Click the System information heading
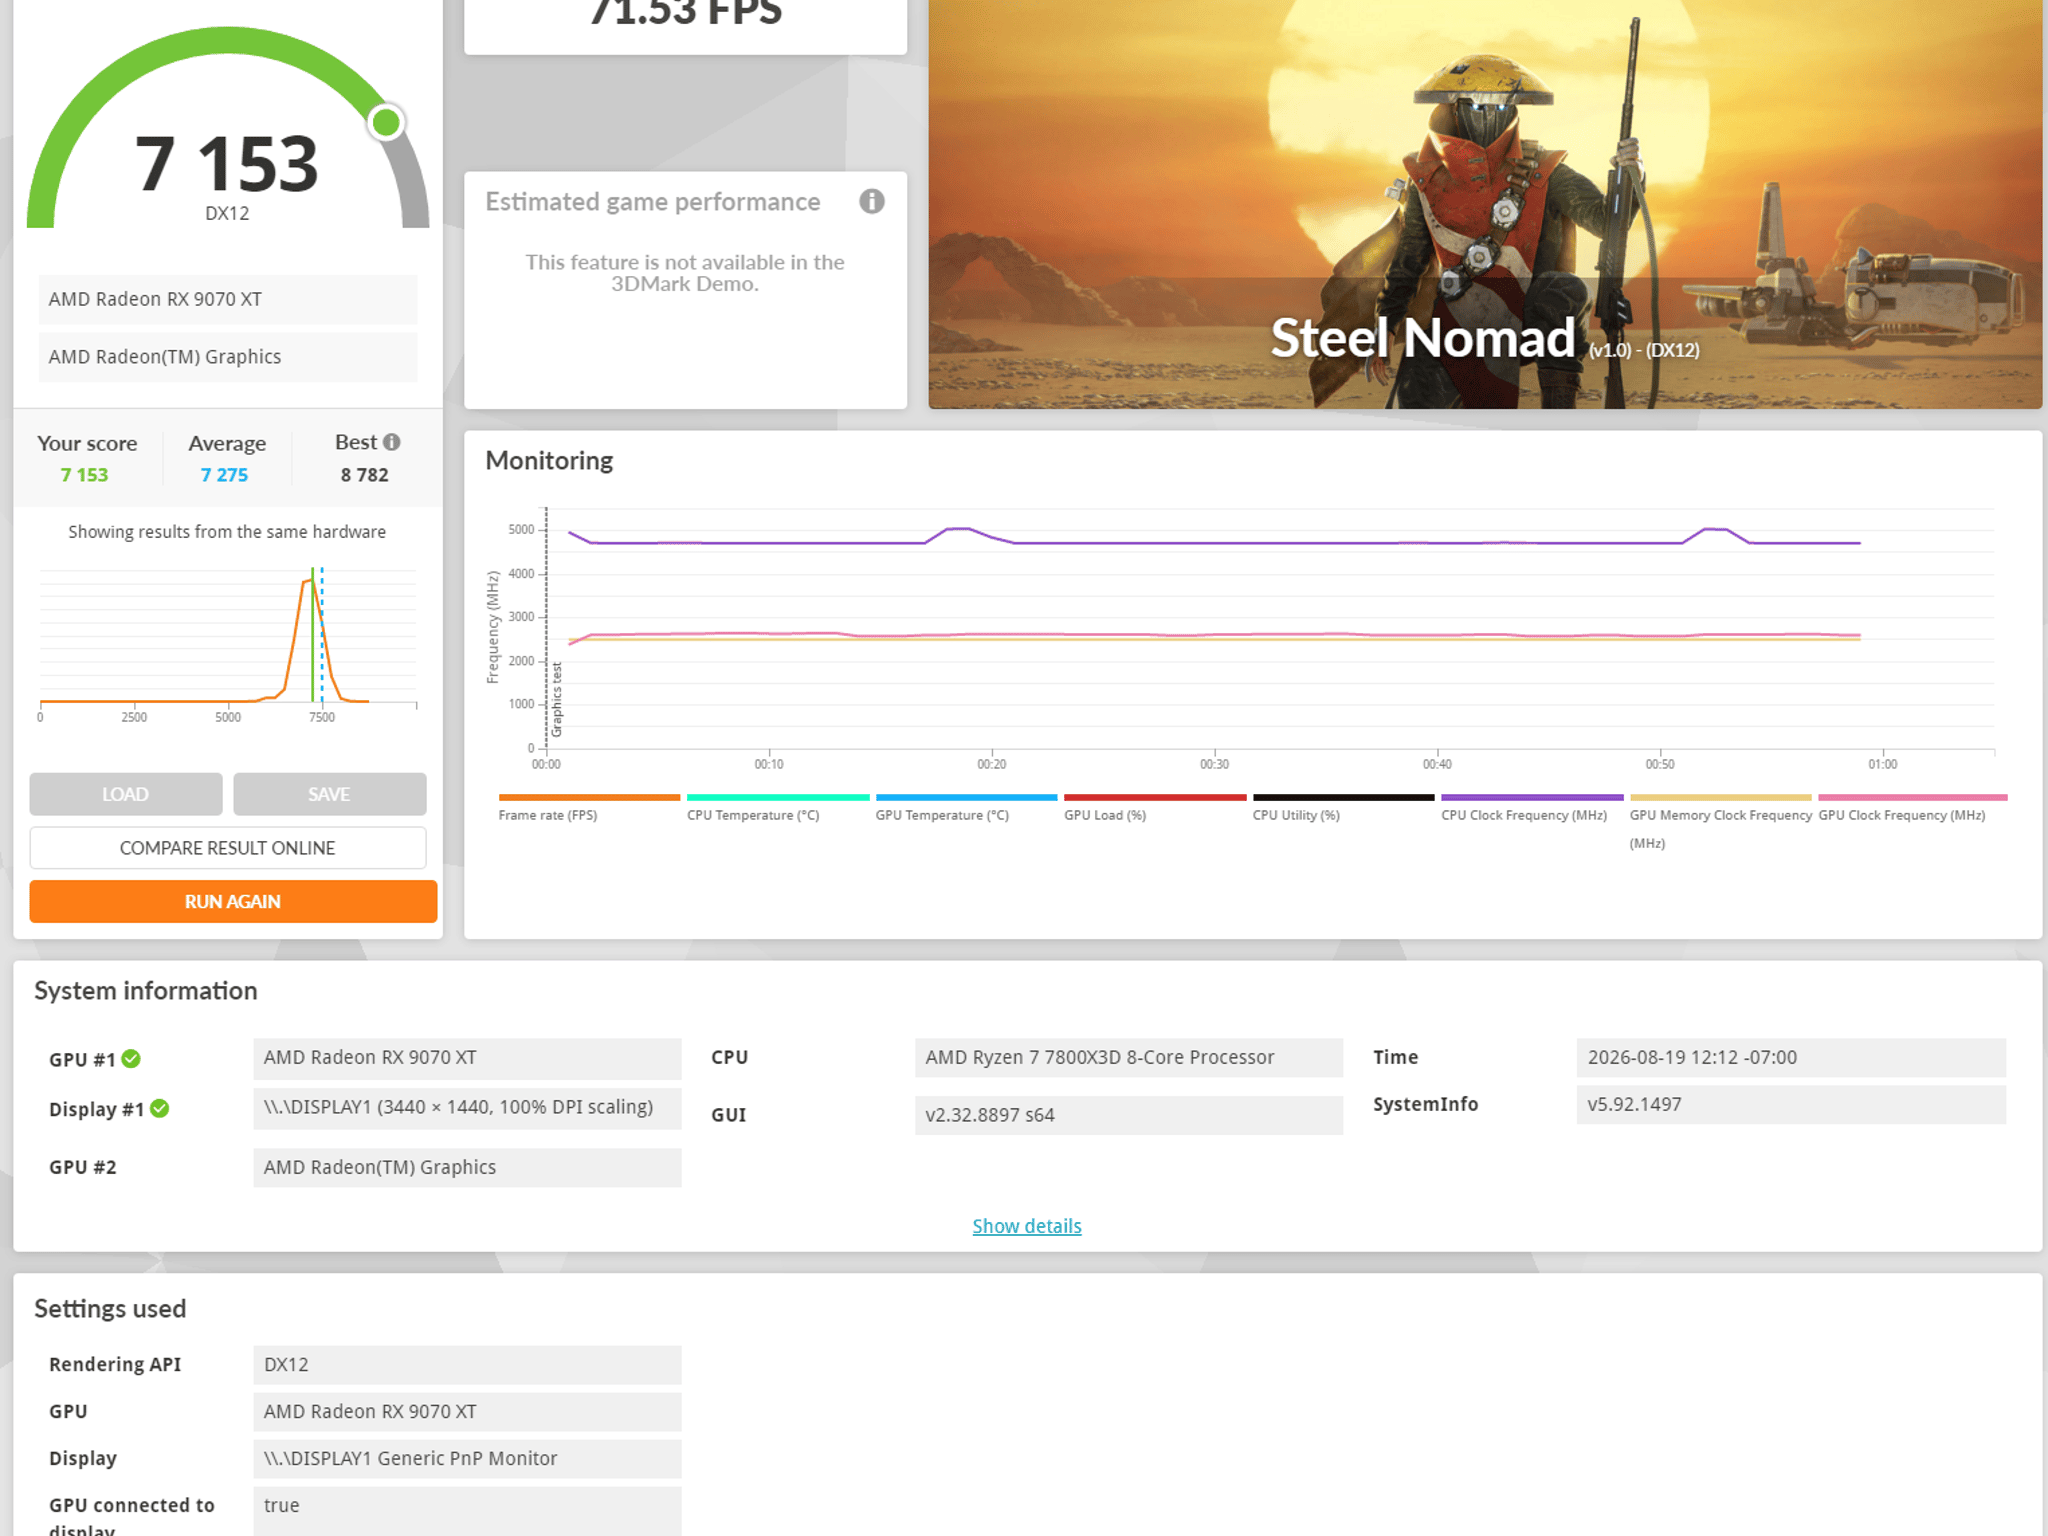Screen dimensions: 2048x1536 [146, 991]
